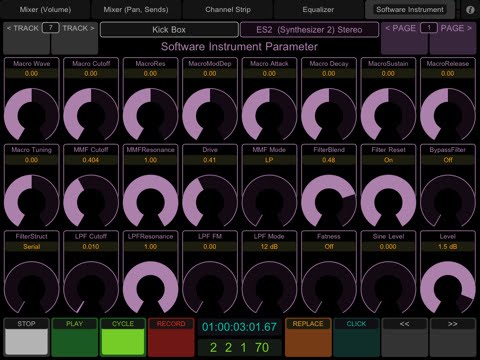This screenshot has height=360, width=480.
Task: Toggle the REPLACE mode button
Action: tap(308, 337)
